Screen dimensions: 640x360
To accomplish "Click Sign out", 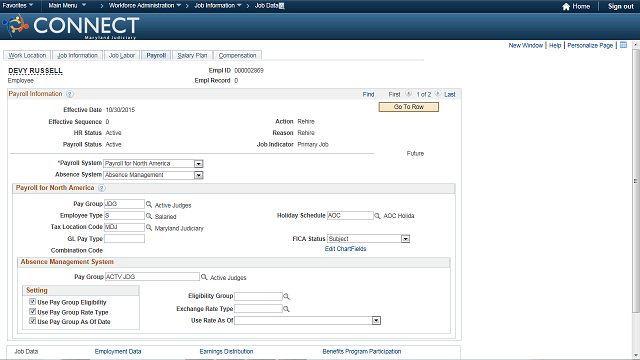I will (x=620, y=6).
